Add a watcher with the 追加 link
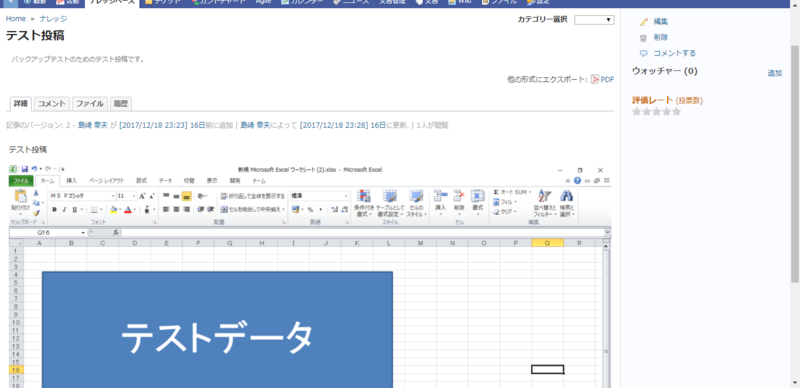Viewport: 800px width, 388px height. [x=774, y=73]
